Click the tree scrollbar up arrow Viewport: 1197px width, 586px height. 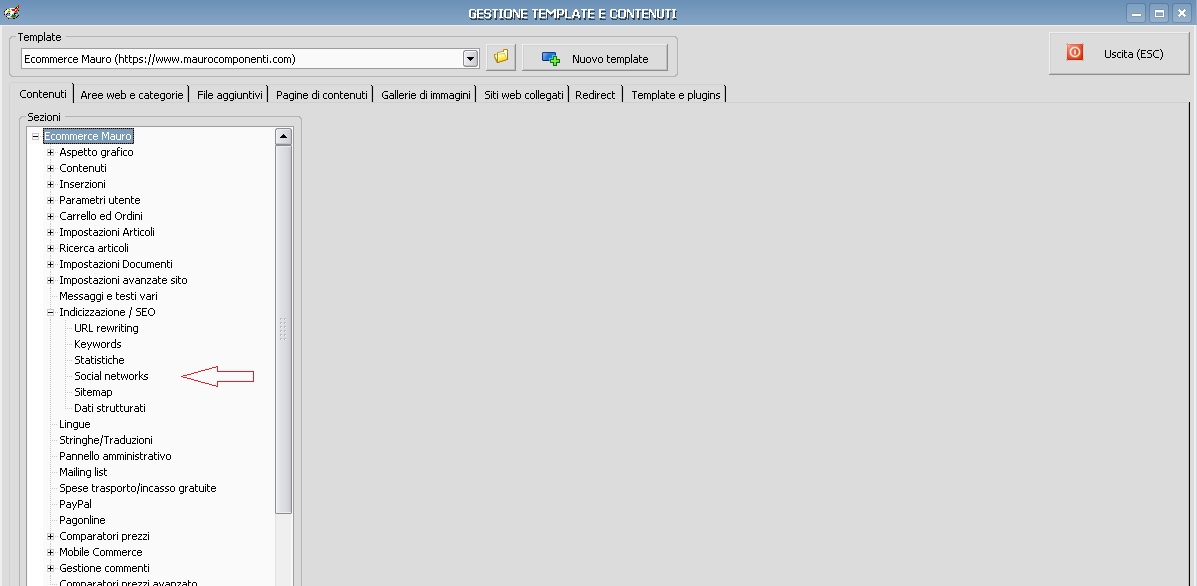[283, 137]
